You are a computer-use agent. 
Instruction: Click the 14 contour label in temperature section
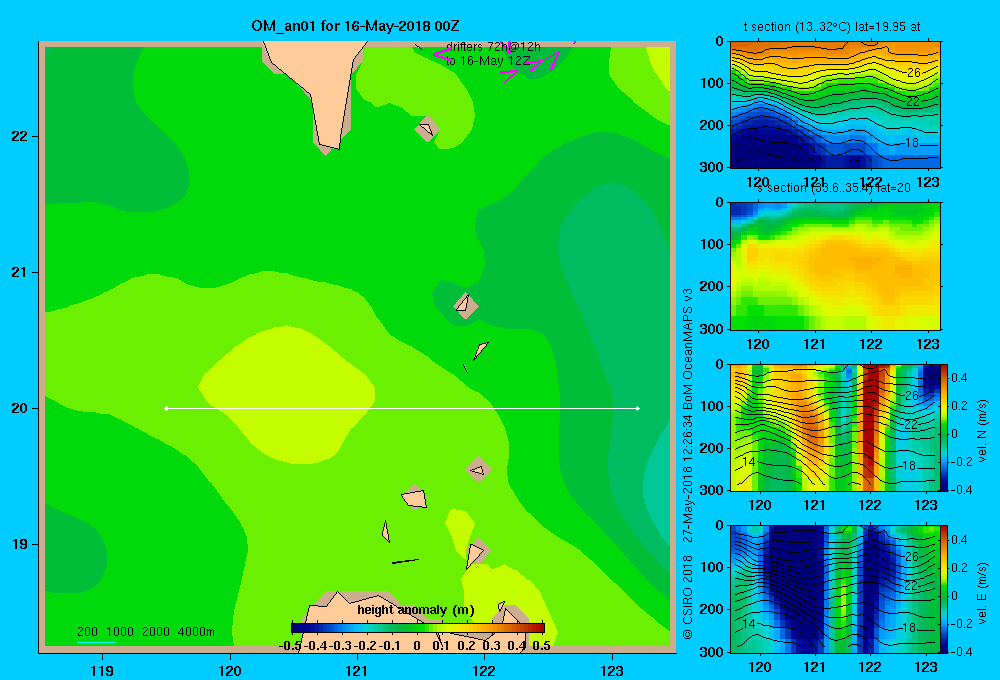pyautogui.click(x=747, y=139)
